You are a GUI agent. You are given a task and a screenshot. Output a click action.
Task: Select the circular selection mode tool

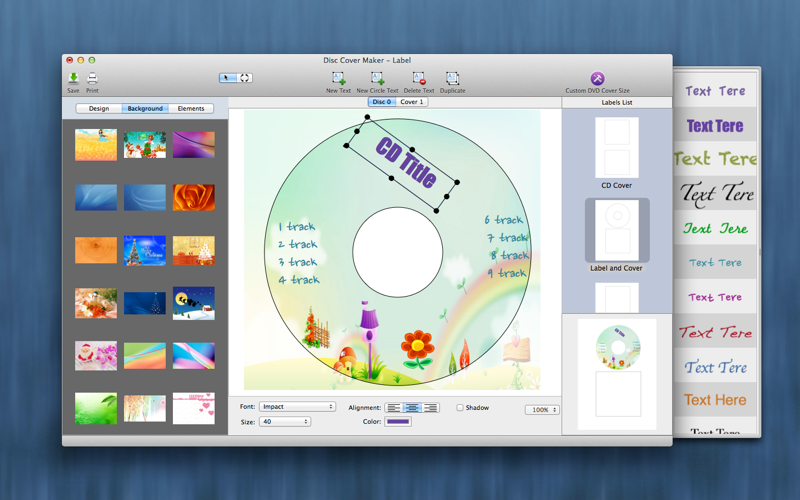pyautogui.click(x=244, y=78)
